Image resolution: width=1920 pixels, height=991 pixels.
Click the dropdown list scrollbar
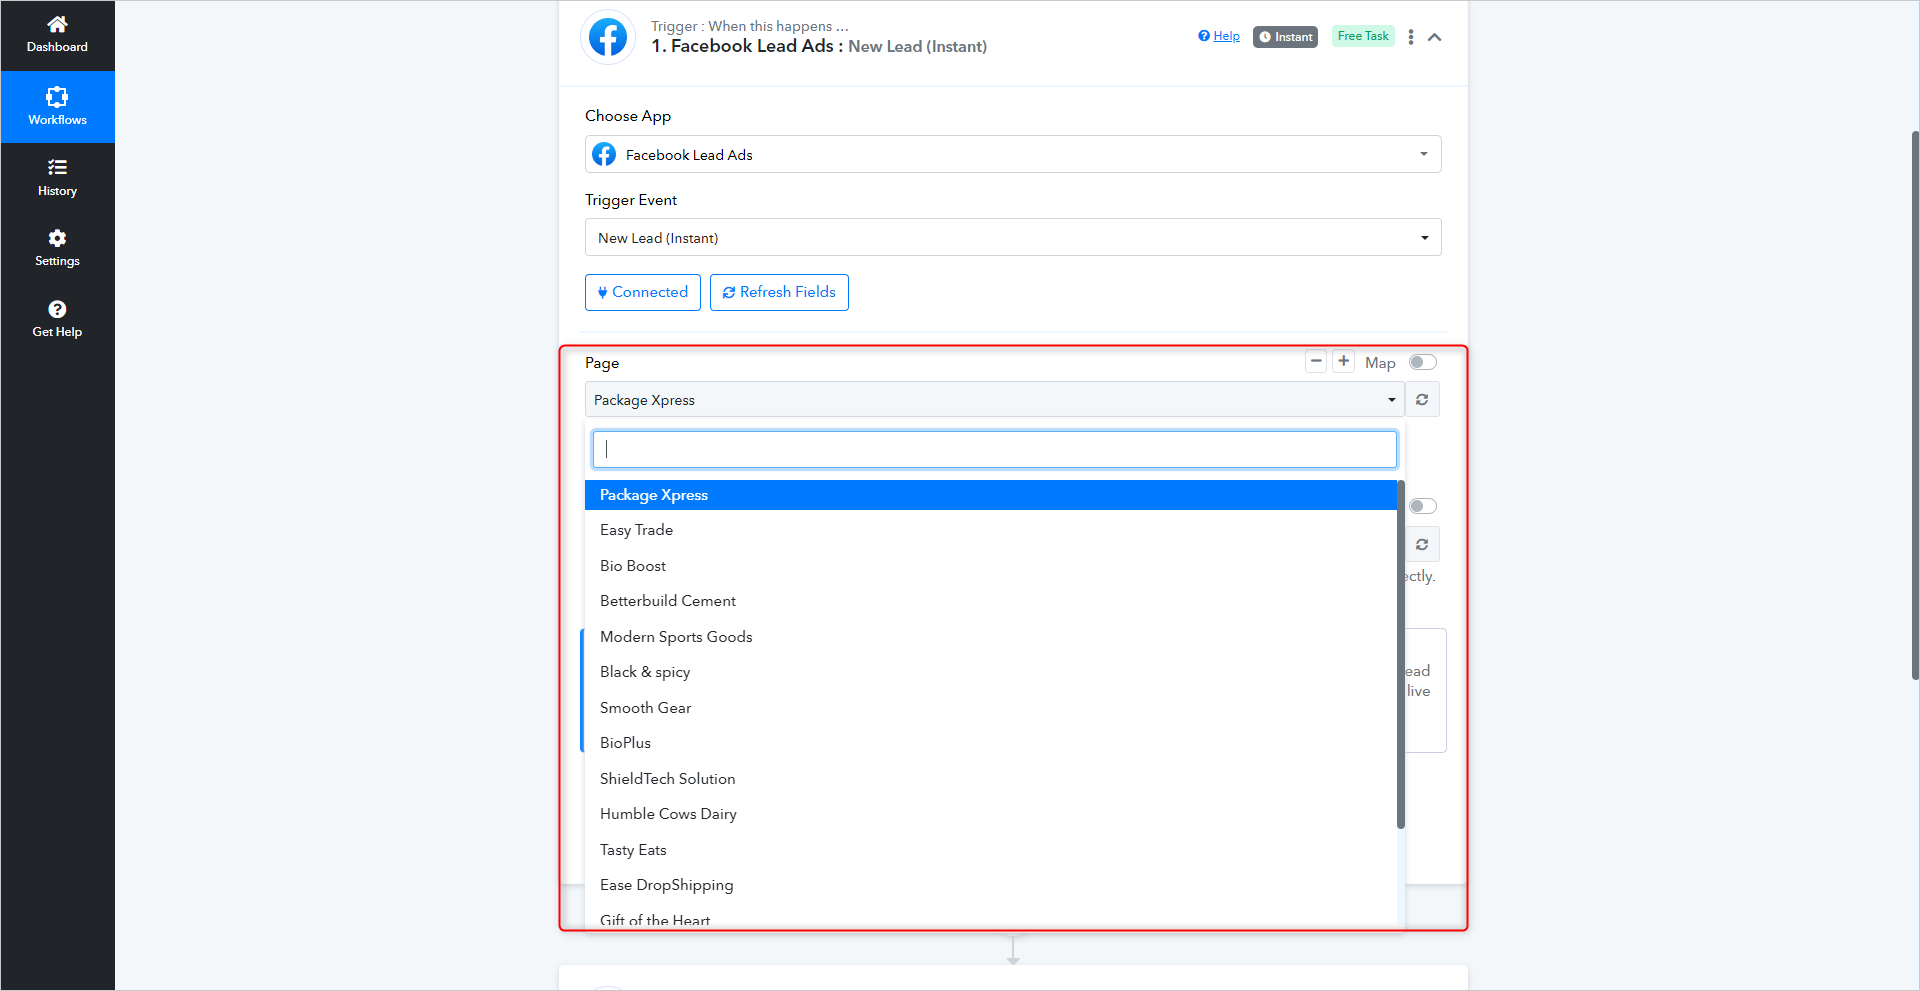coord(1401,655)
